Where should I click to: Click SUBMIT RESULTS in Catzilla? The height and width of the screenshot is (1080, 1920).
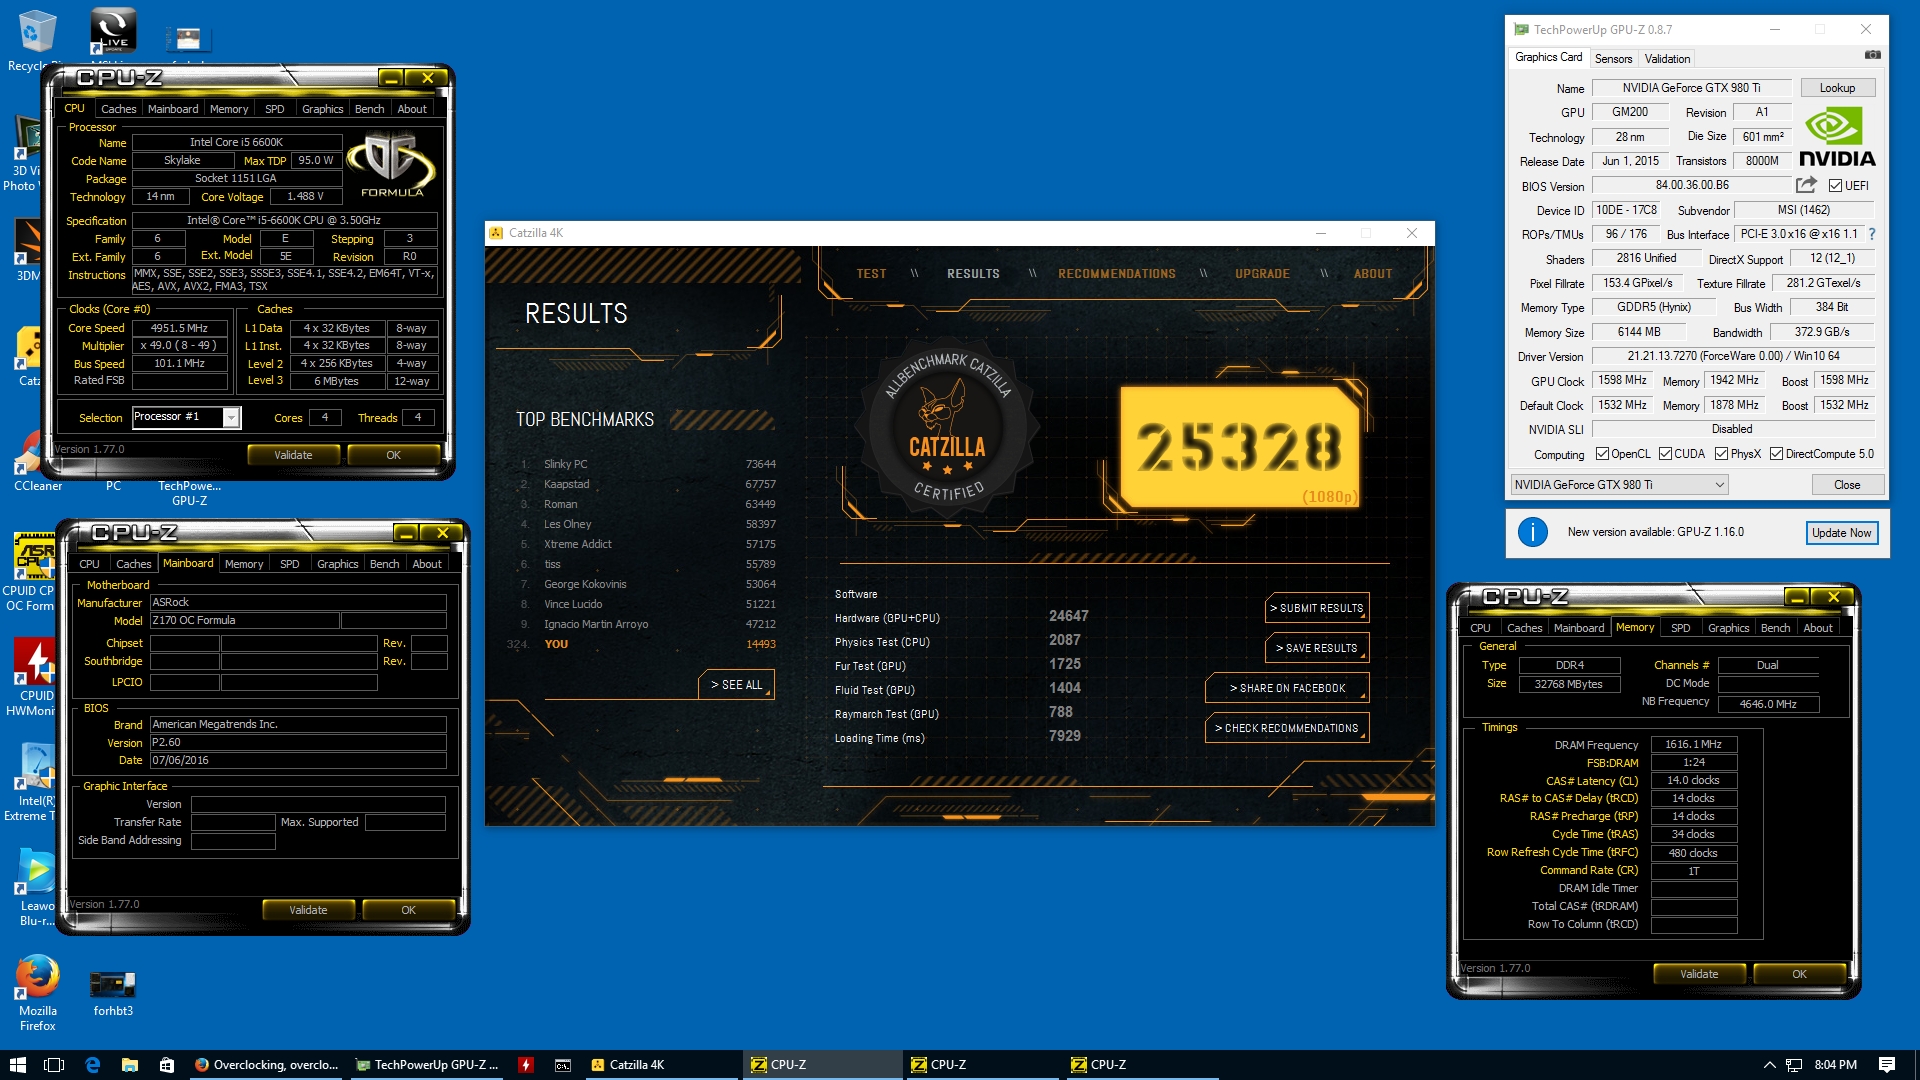tap(1316, 608)
